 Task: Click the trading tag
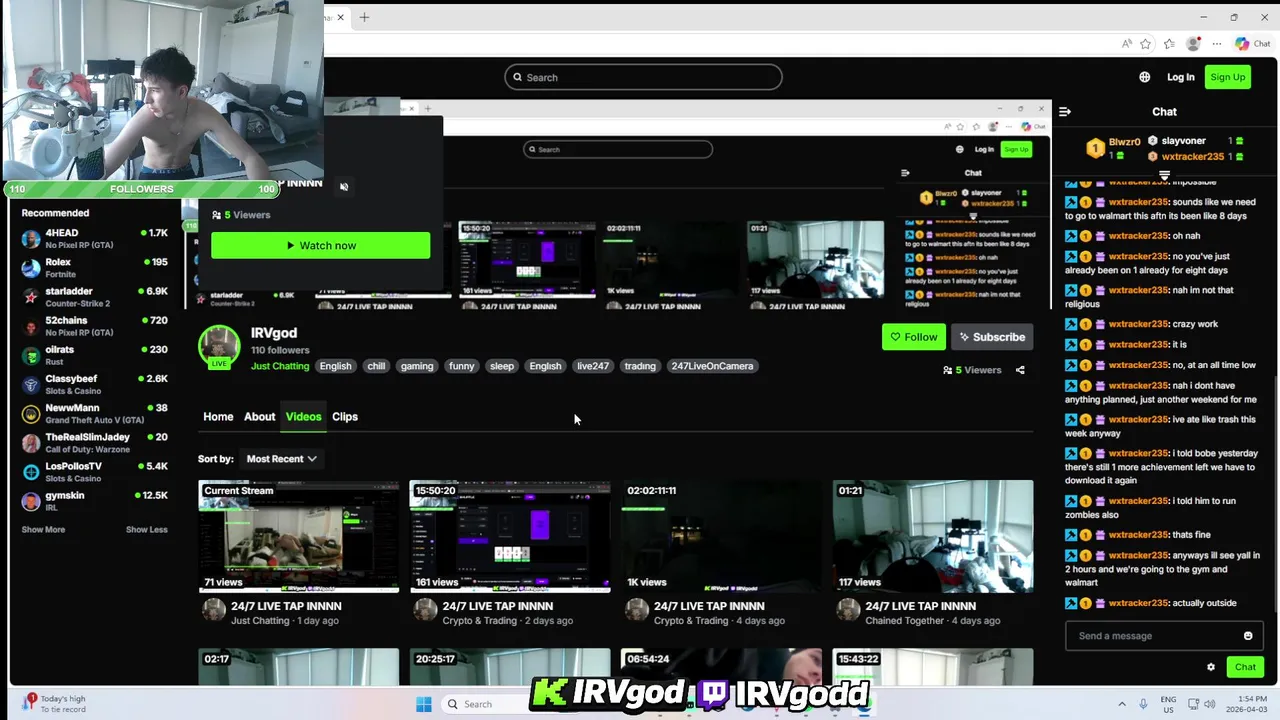640,366
